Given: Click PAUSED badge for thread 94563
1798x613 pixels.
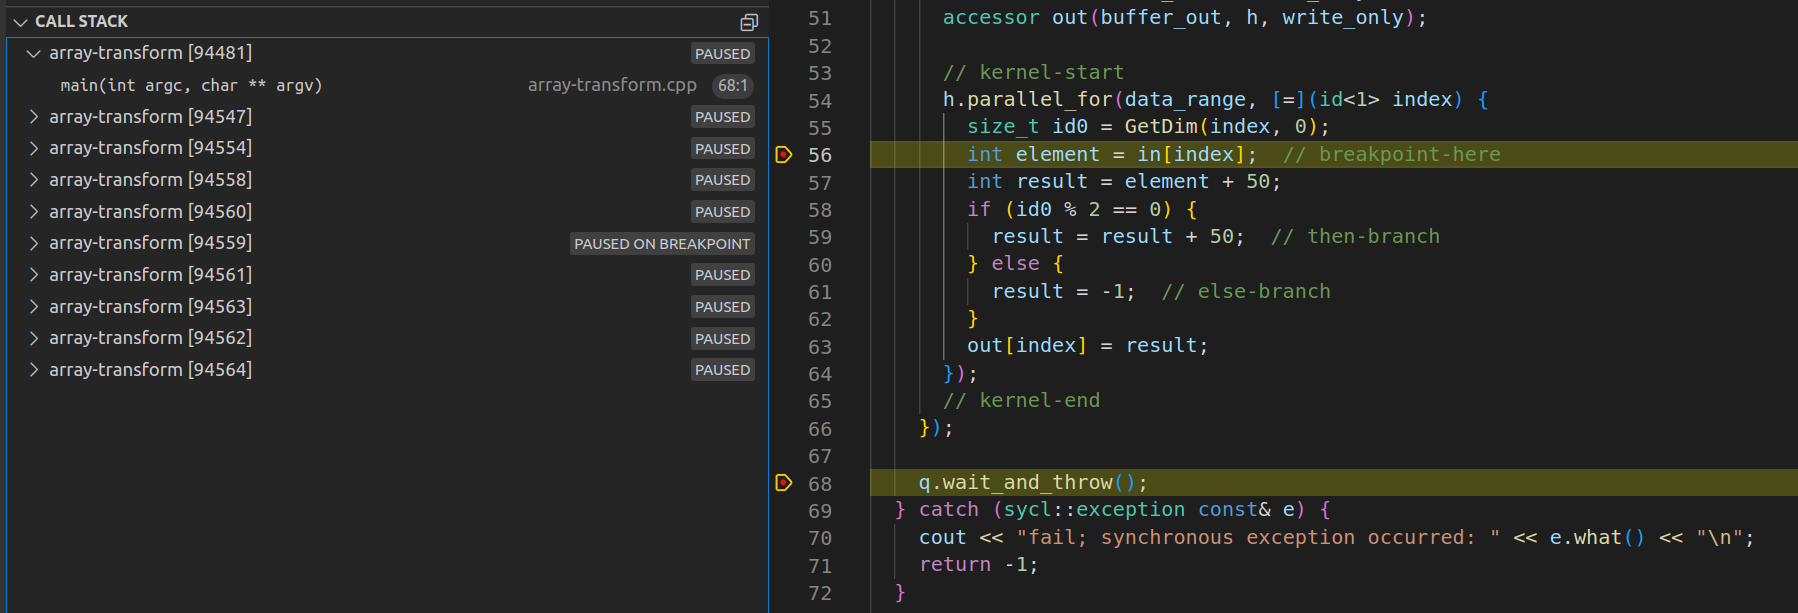Looking at the screenshot, I should click(722, 307).
